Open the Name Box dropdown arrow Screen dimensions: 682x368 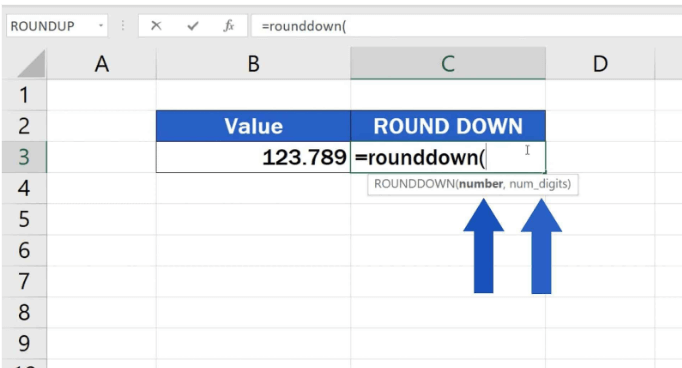100,26
